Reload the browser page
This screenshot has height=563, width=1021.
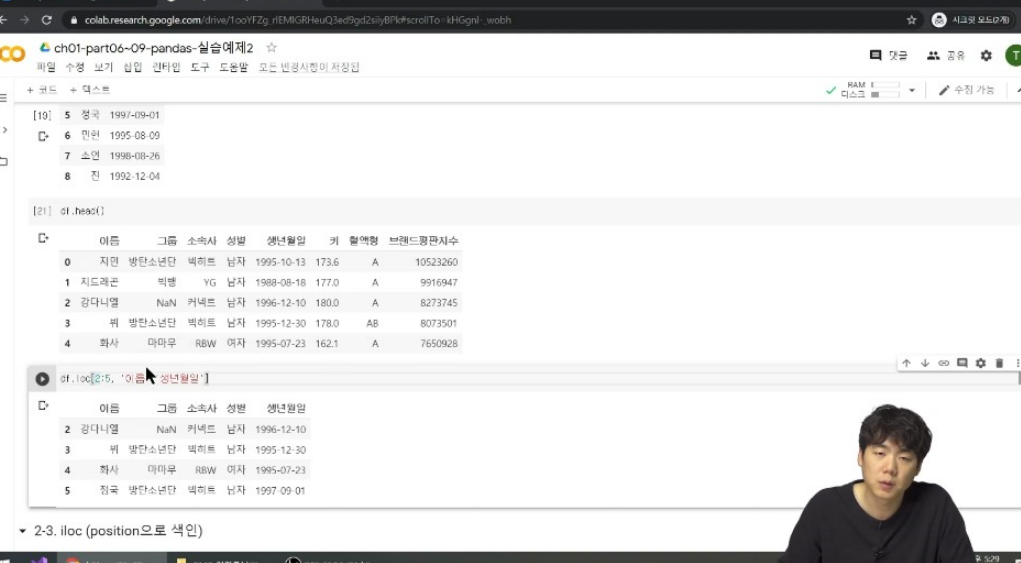[x=46, y=20]
